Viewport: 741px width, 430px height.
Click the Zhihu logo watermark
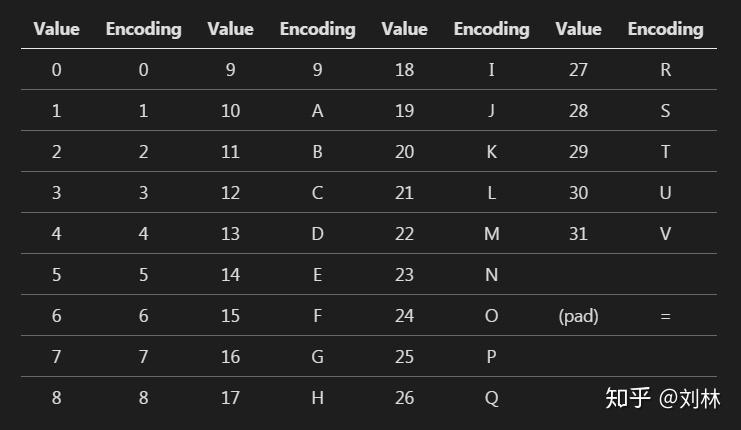(629, 398)
